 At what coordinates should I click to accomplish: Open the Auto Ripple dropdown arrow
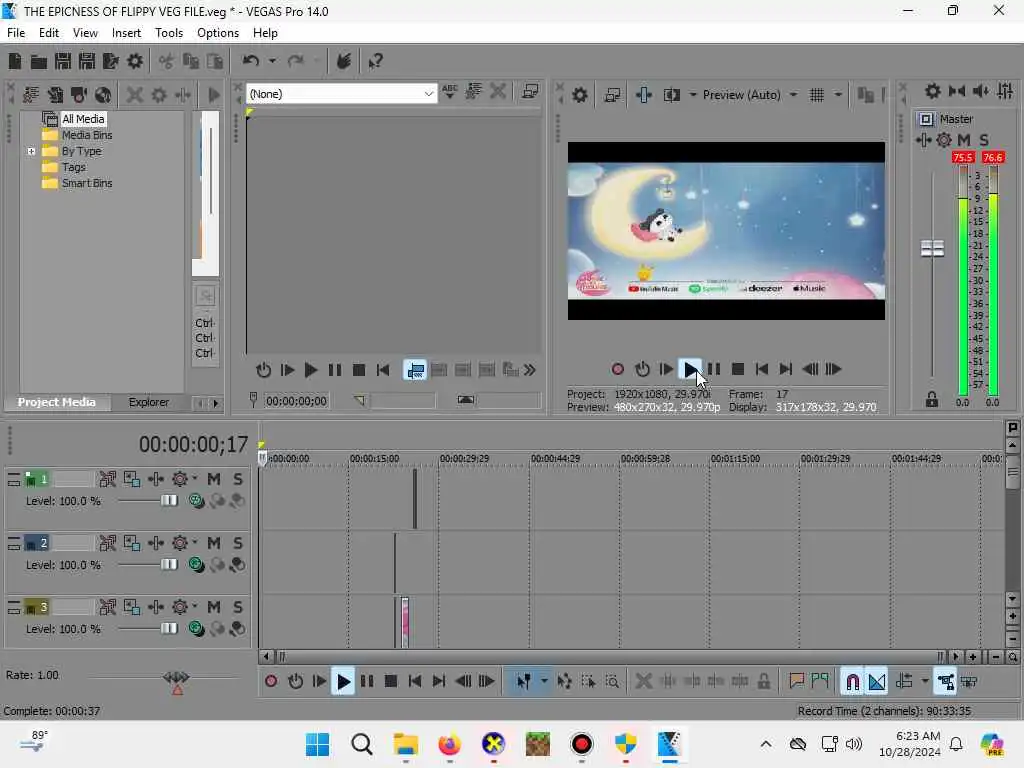click(925, 682)
